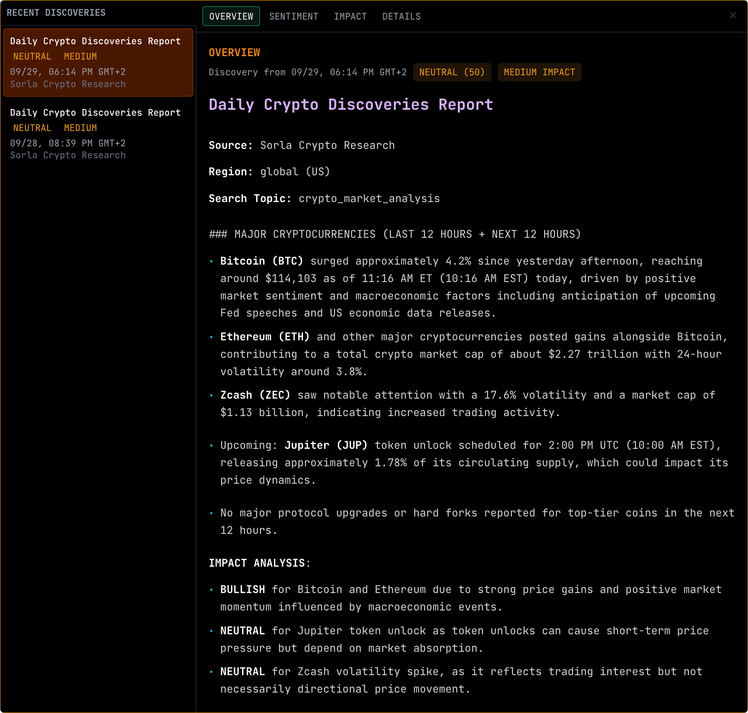Click the NEUTRAL label for Jupiter token unlock

(242, 630)
